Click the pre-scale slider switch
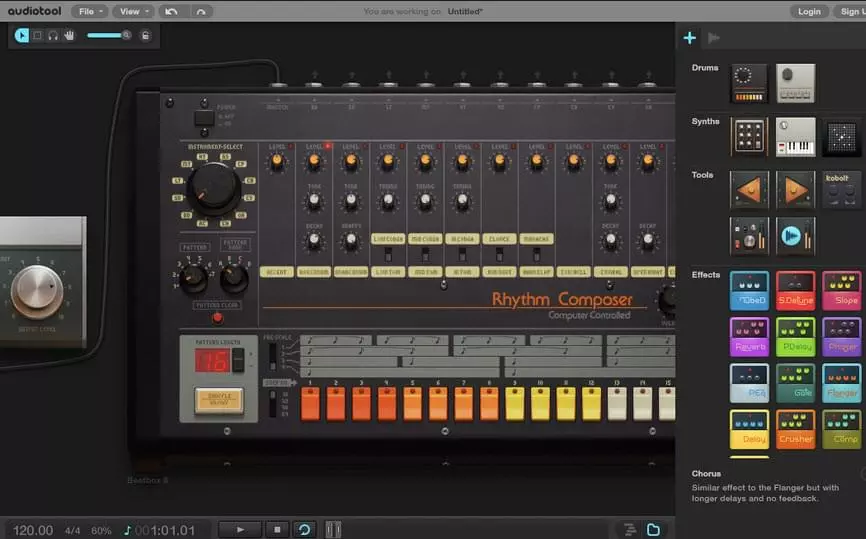 click(x=272, y=357)
